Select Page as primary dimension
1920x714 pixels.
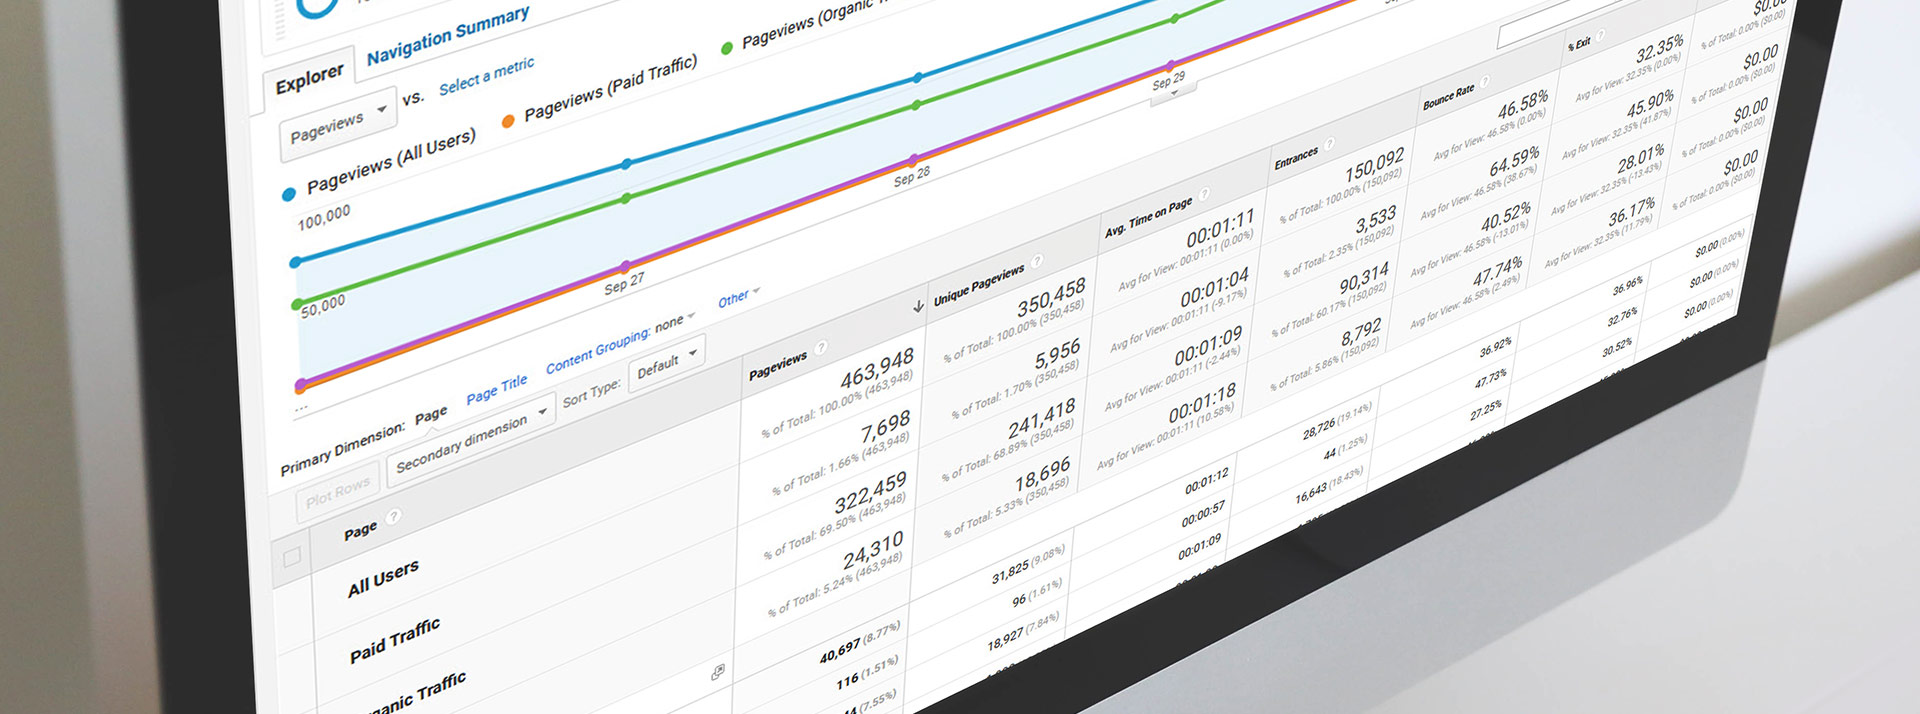[431, 414]
